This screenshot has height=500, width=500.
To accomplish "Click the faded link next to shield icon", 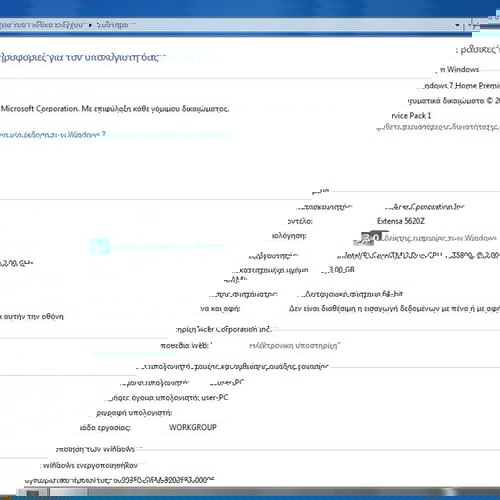I will (x=169, y=247).
